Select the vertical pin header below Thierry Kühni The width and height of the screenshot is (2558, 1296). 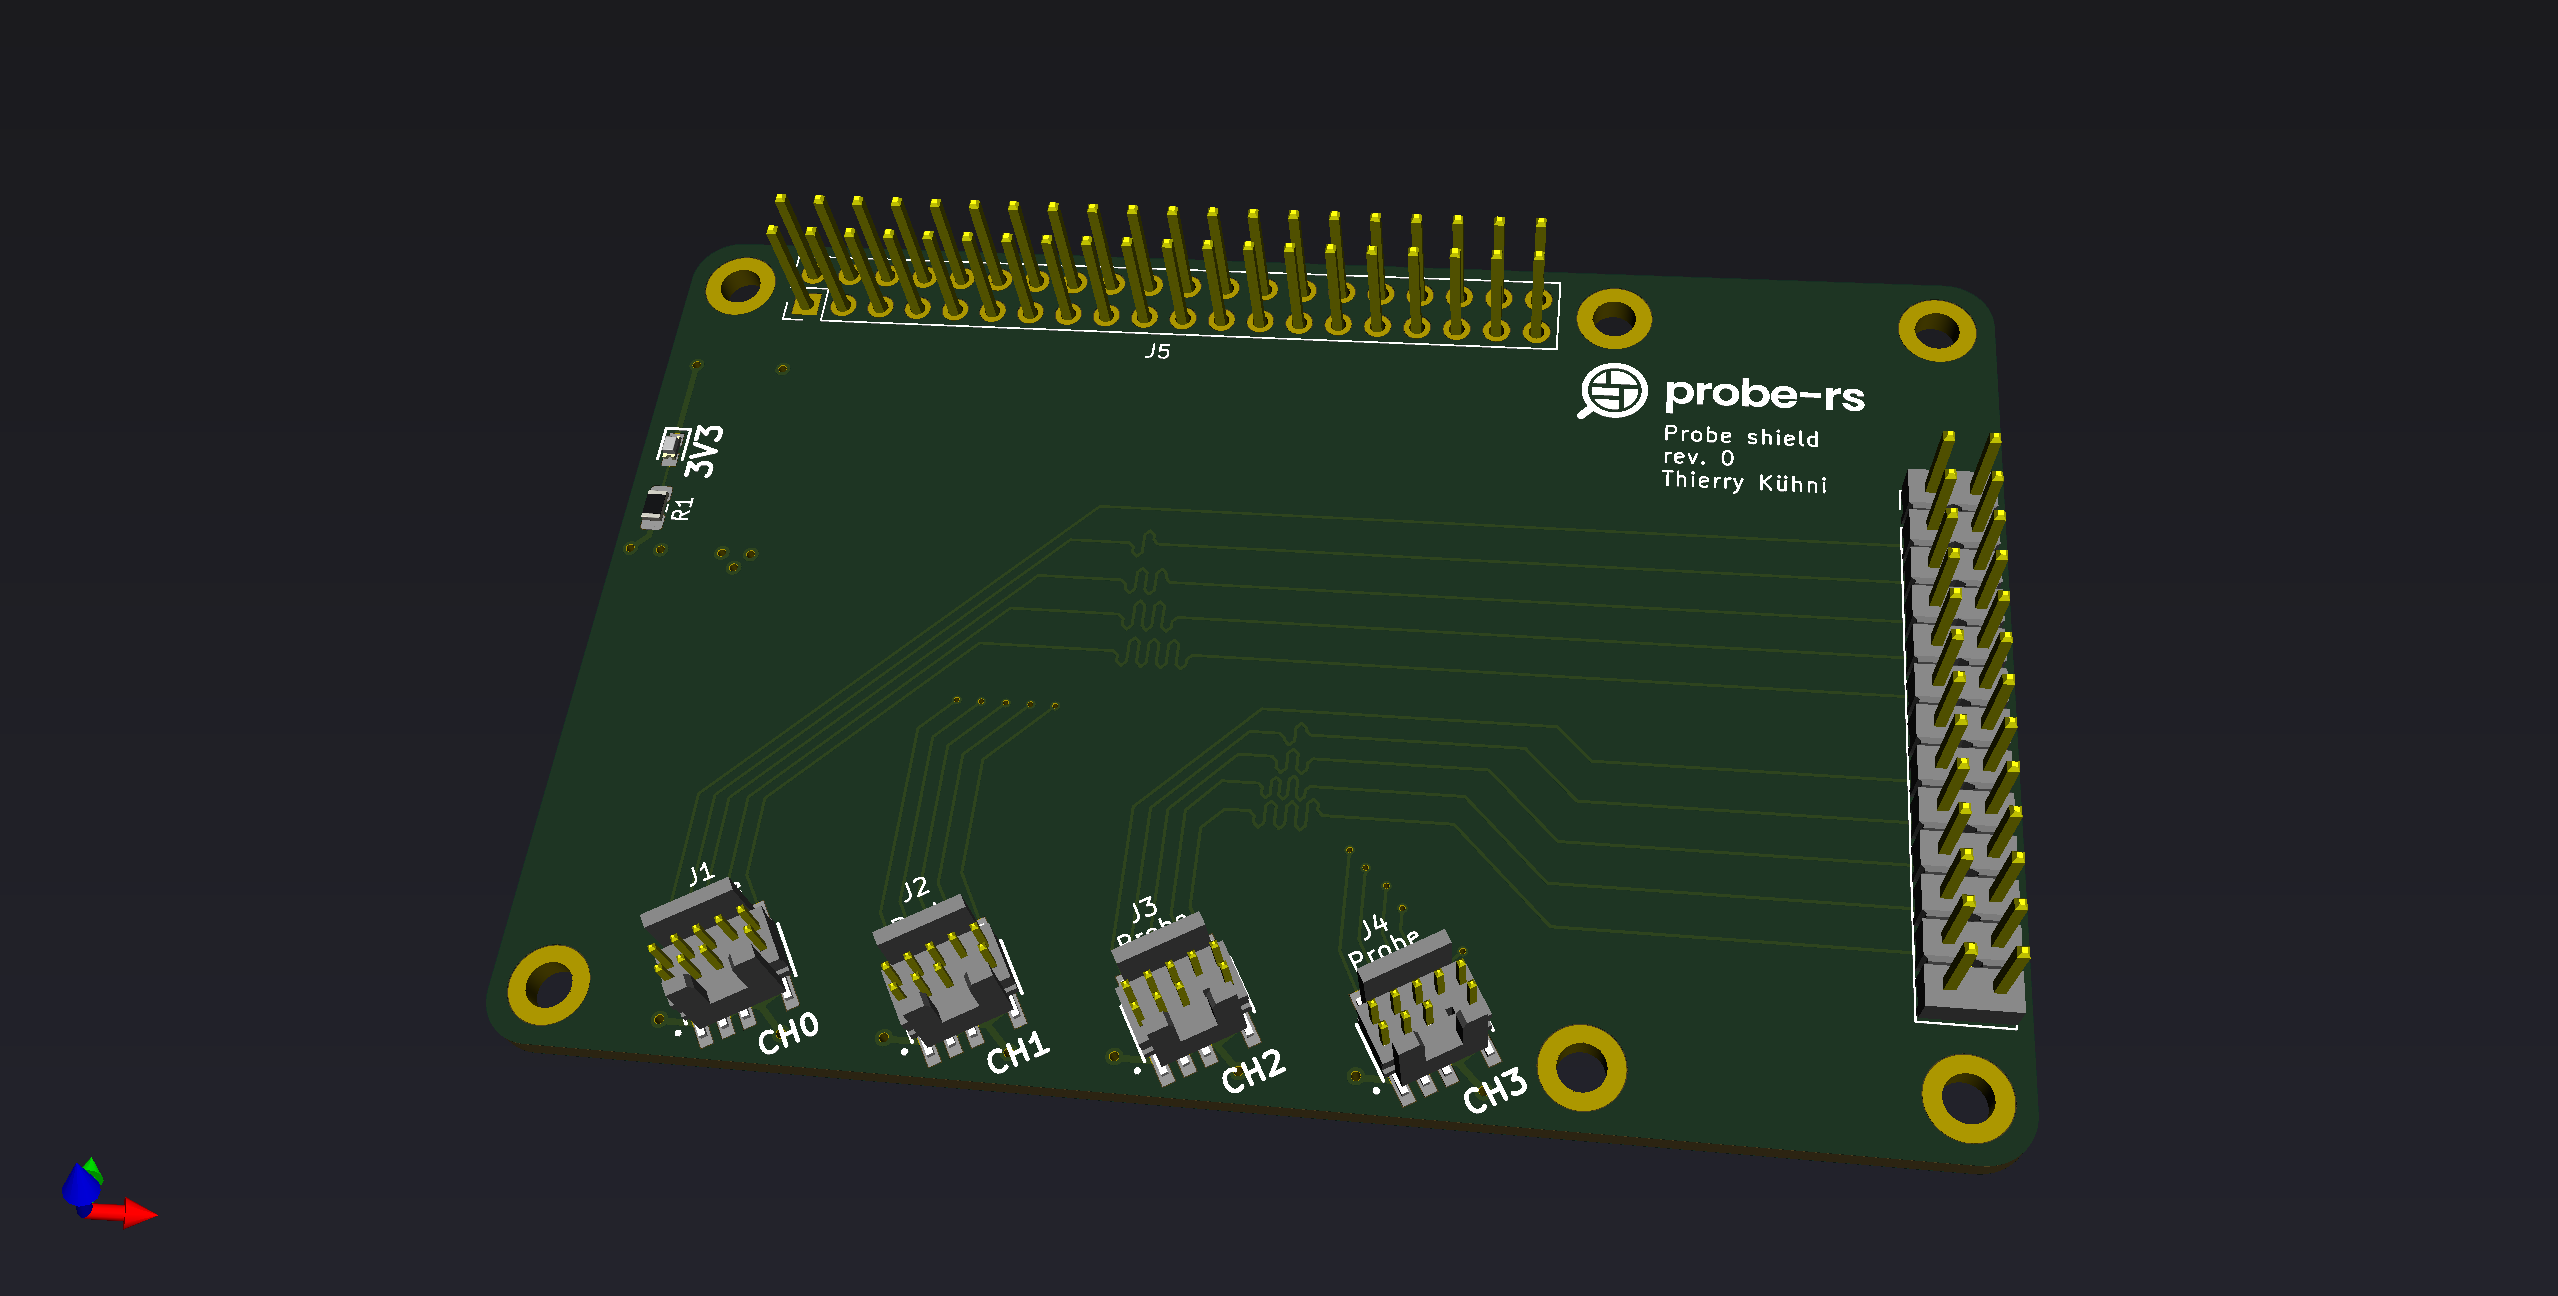point(1964,728)
